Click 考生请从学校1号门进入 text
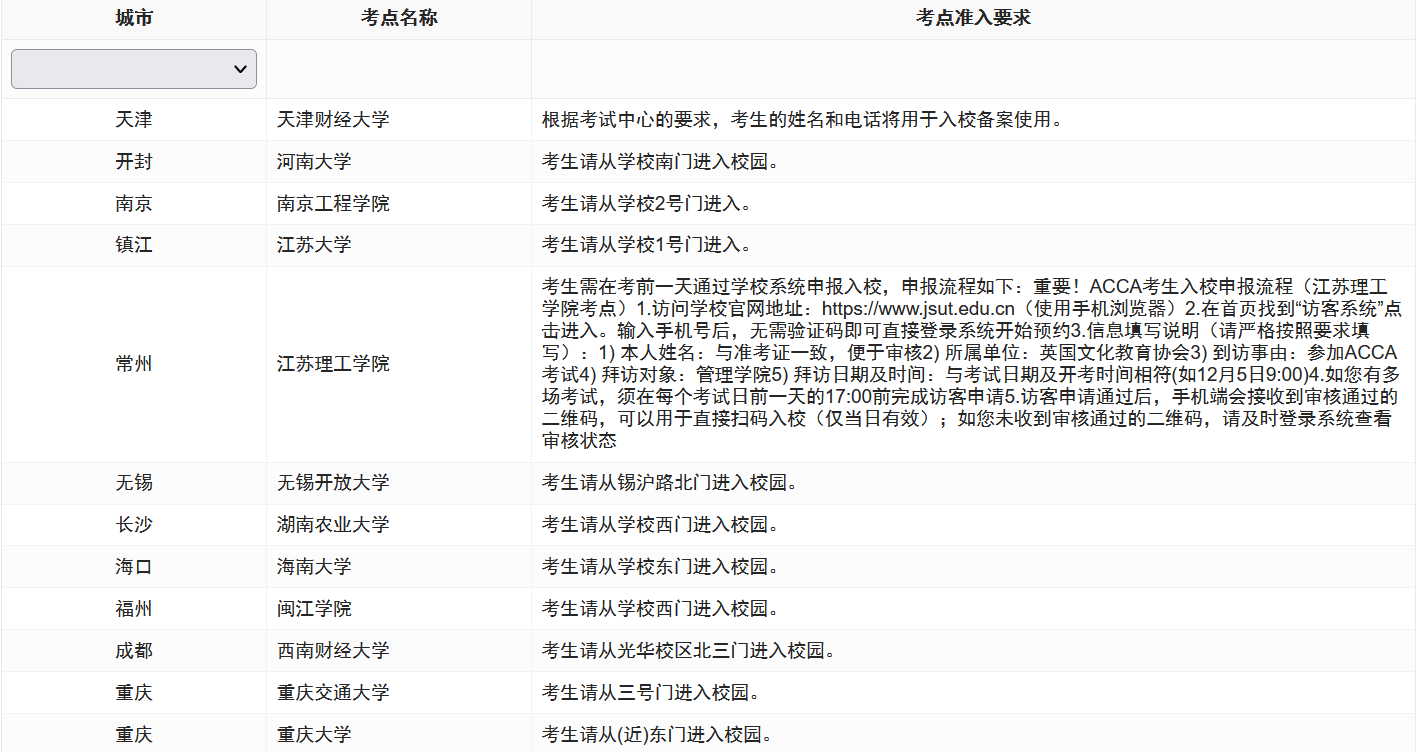Viewport: 1418px width, 752px height. [646, 246]
